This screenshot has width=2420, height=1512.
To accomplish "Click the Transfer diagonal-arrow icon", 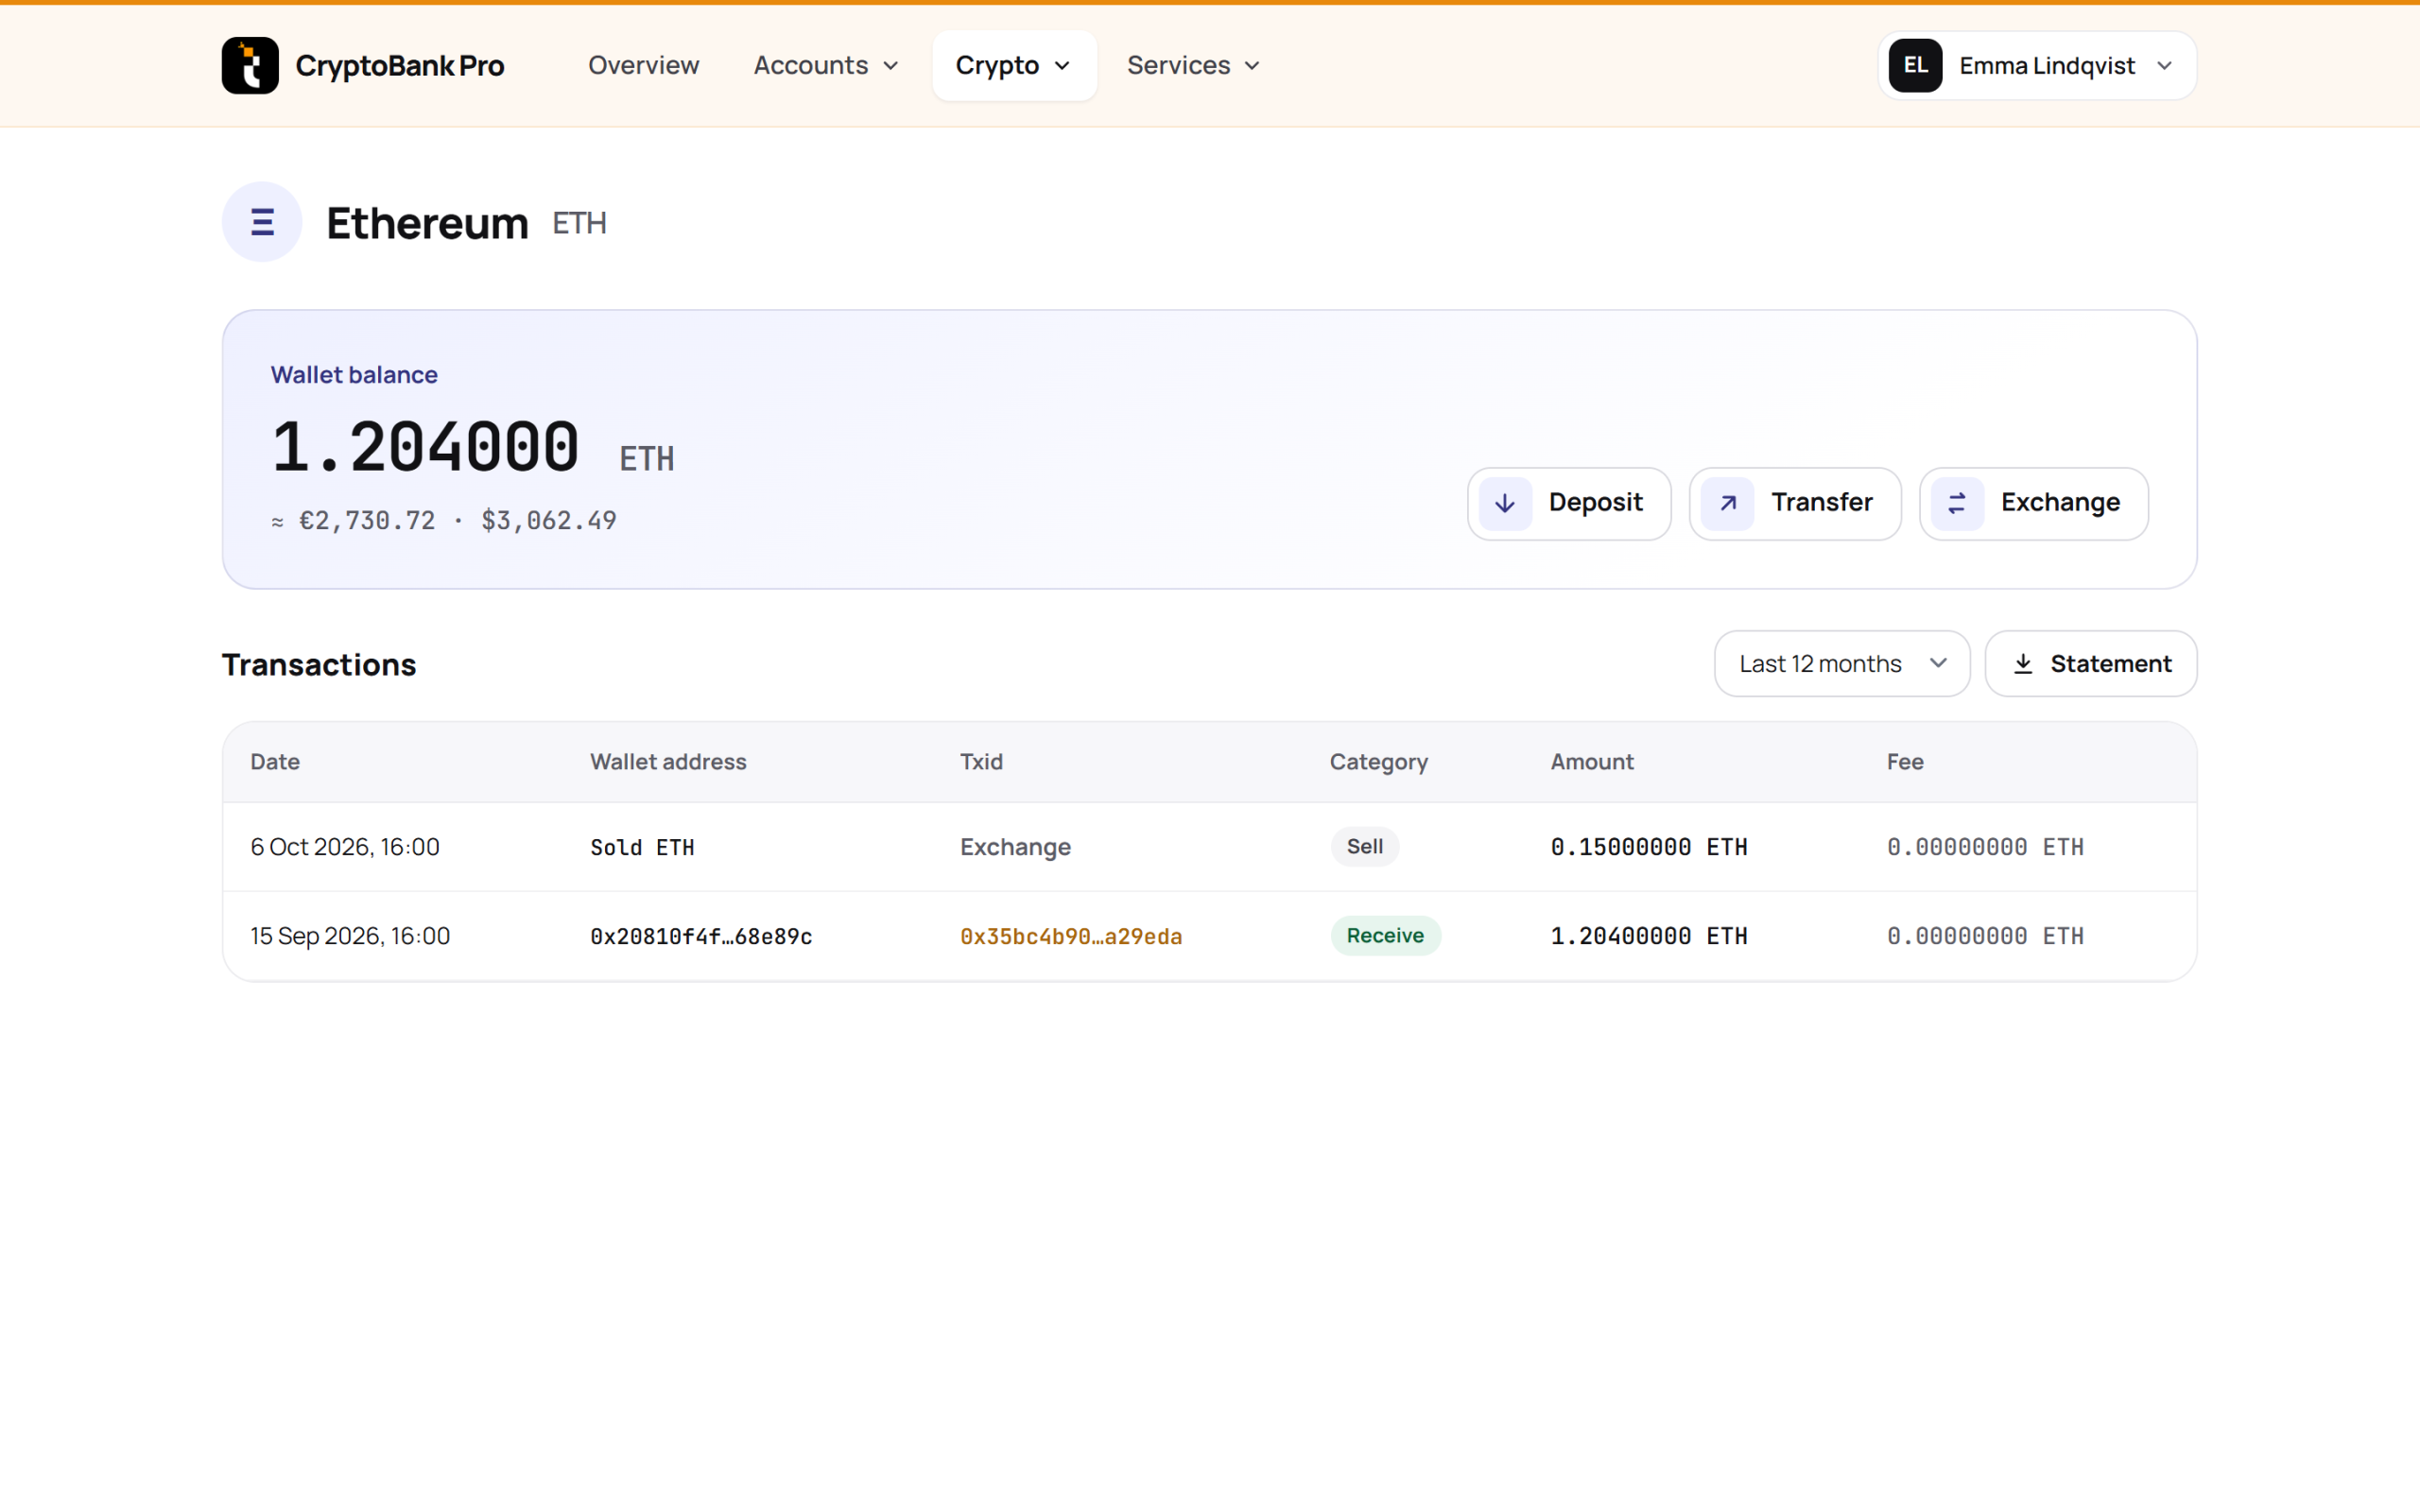I will click(x=1727, y=503).
